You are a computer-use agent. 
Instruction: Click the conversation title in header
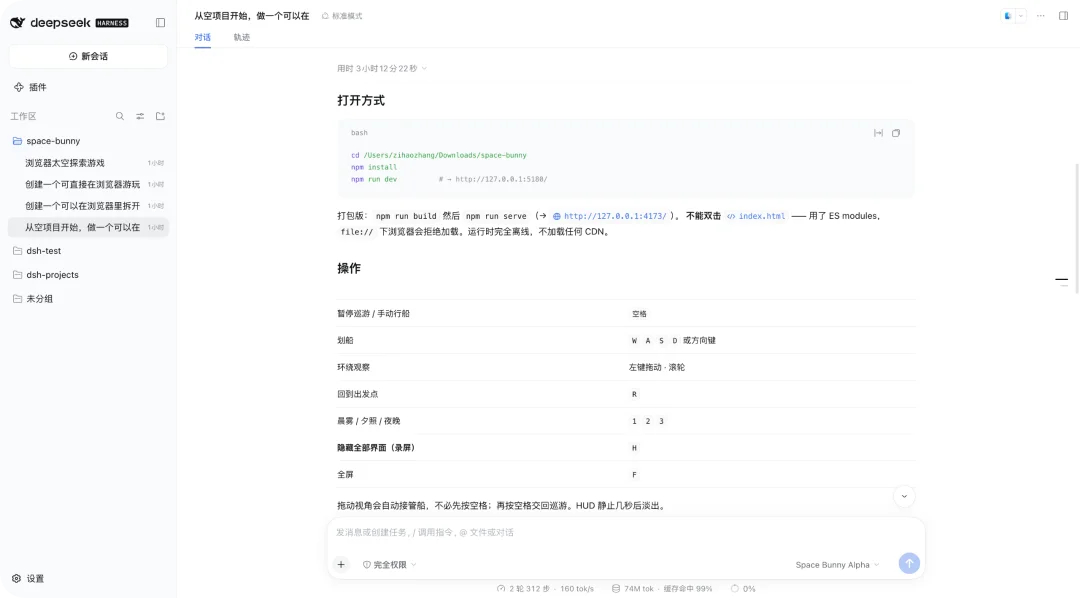[251, 16]
